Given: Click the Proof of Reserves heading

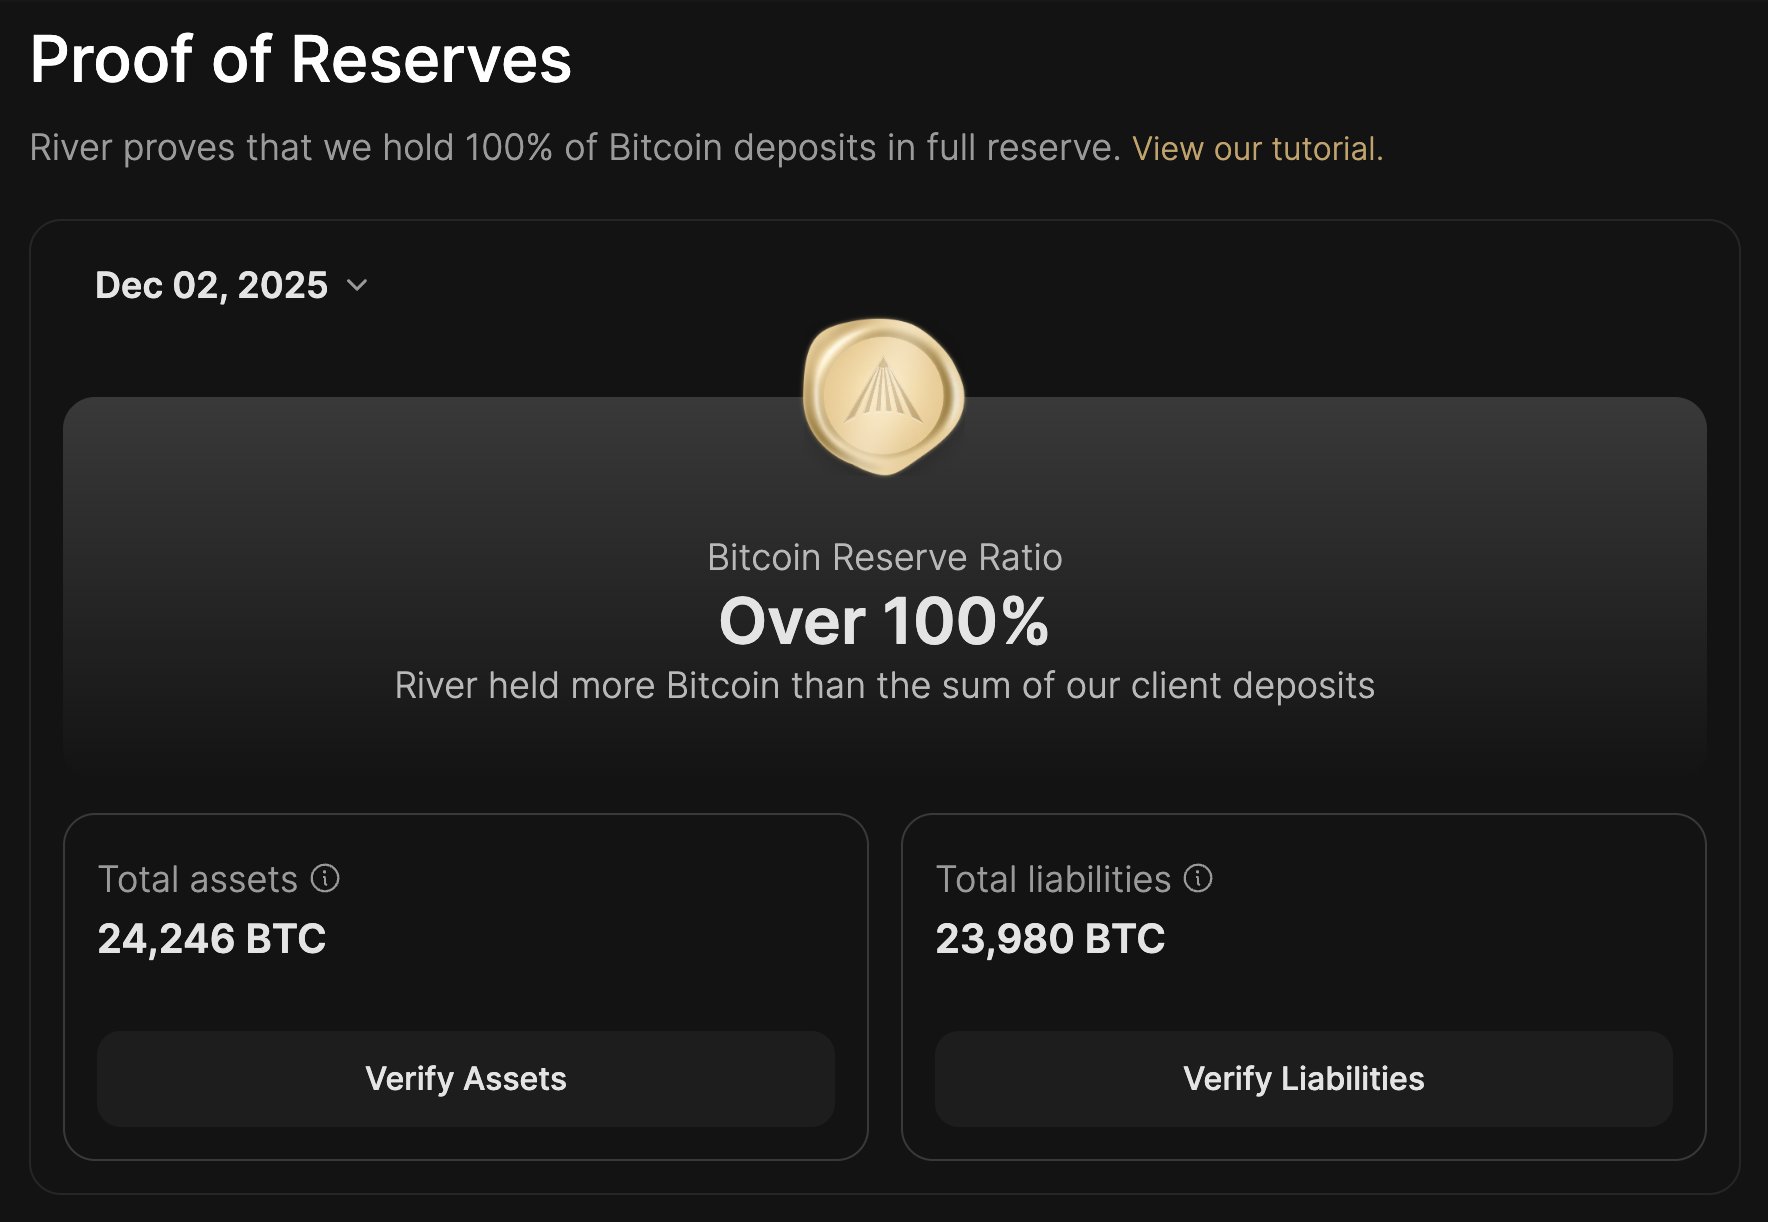Looking at the screenshot, I should click(x=300, y=59).
